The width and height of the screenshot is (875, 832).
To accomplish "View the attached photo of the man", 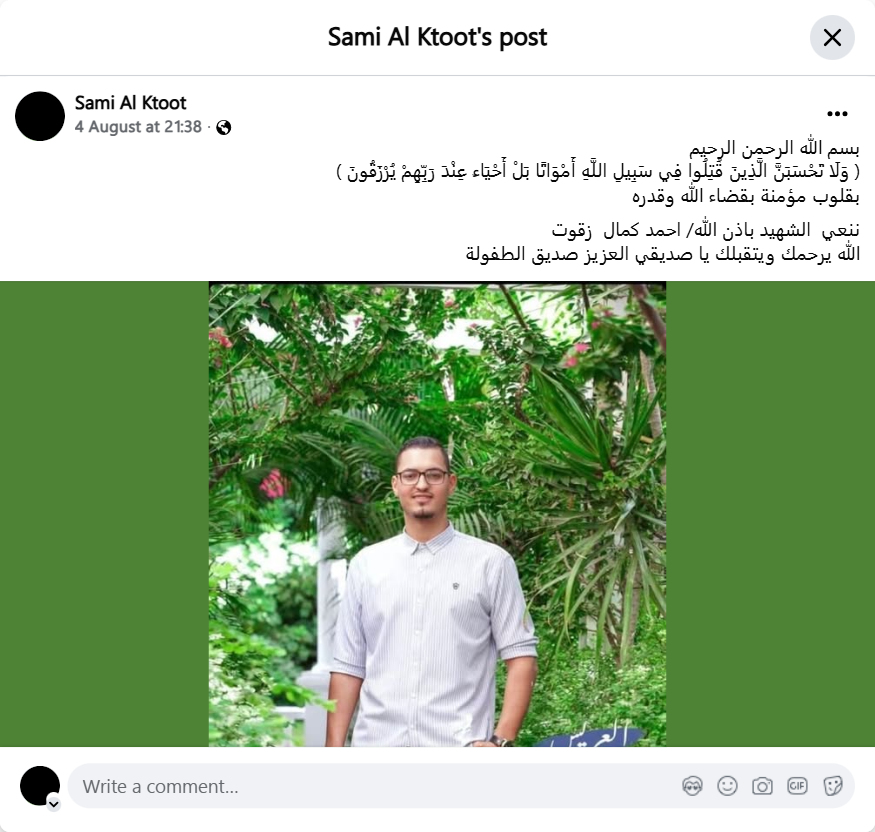I will pos(438,514).
